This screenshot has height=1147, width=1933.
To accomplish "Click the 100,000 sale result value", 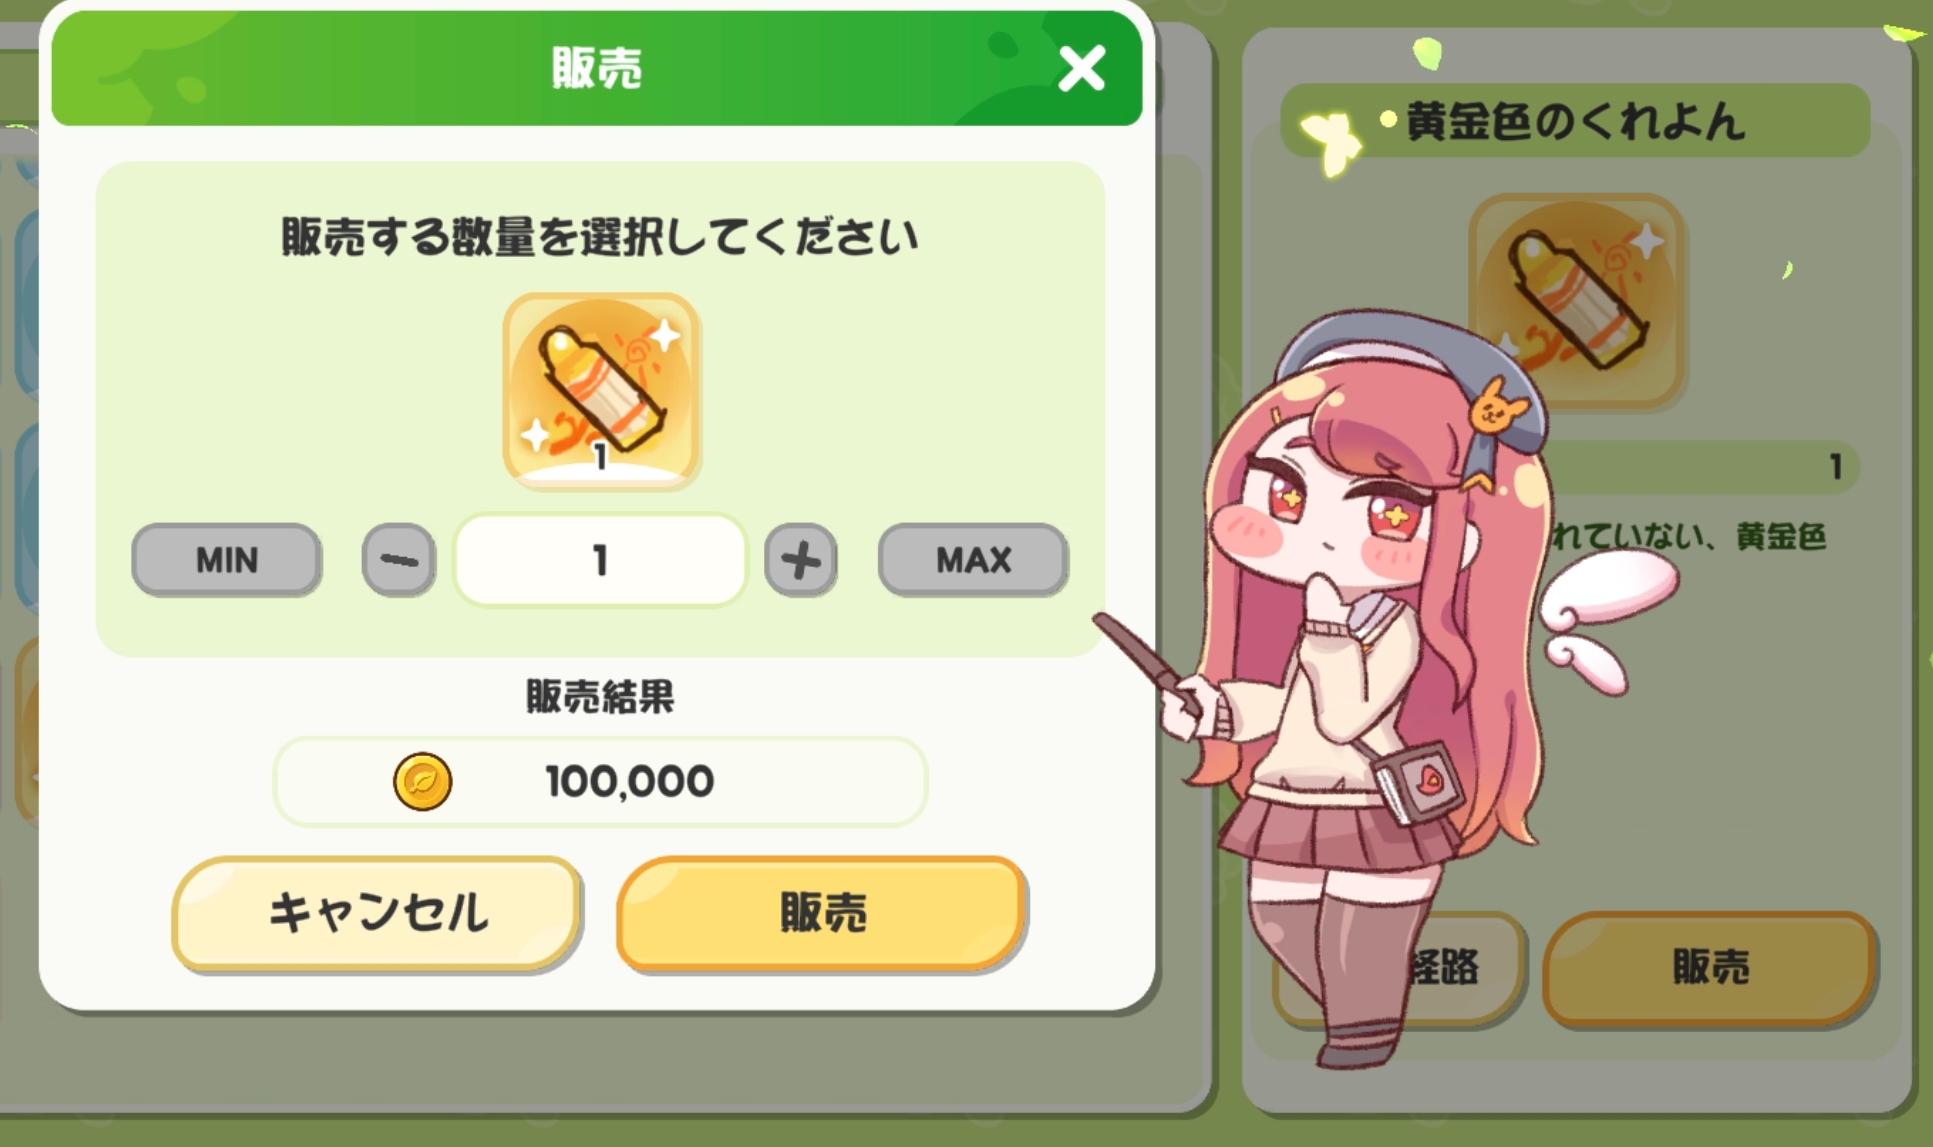I will tap(630, 782).
